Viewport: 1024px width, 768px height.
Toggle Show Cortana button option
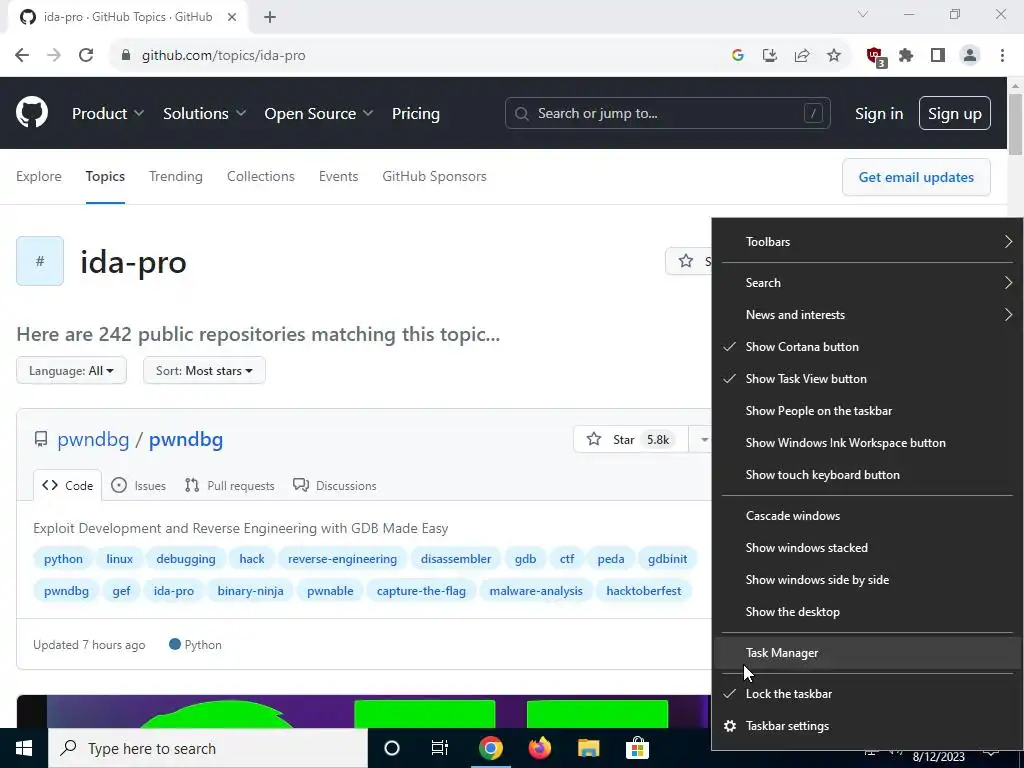[867, 347]
